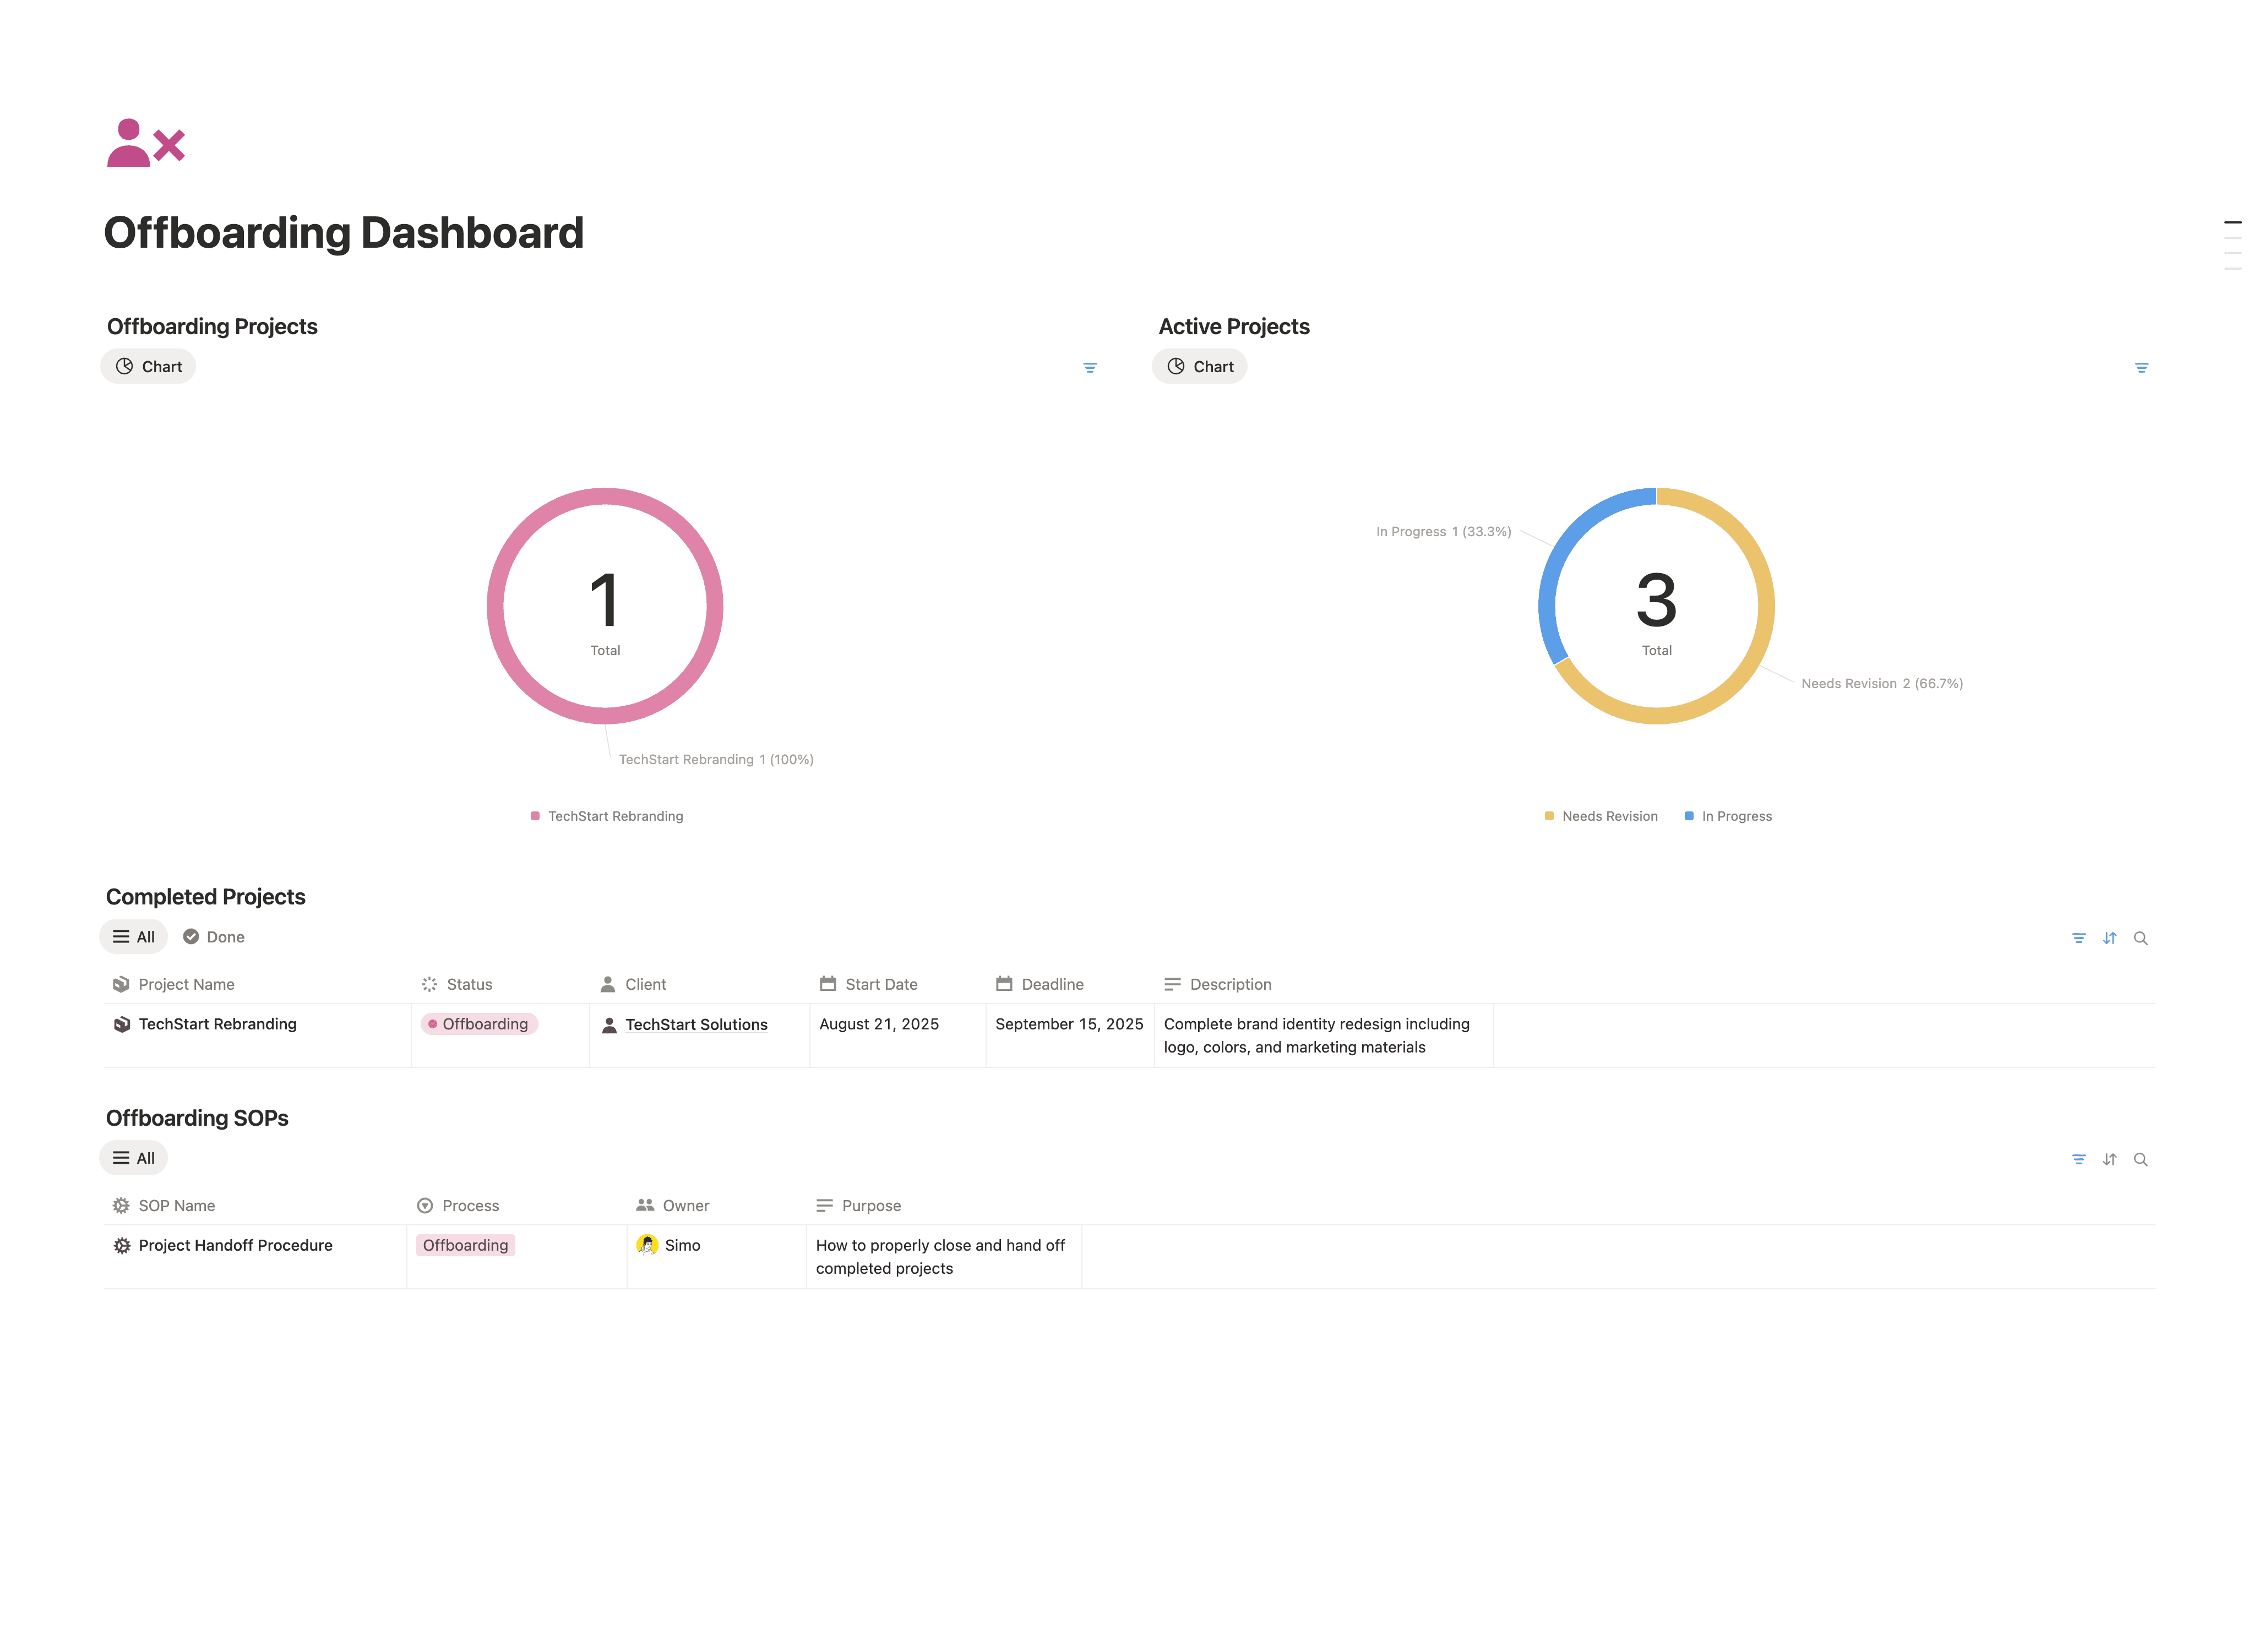
Task: Toggle Needs Revision legend entry
Action: tap(1600, 816)
